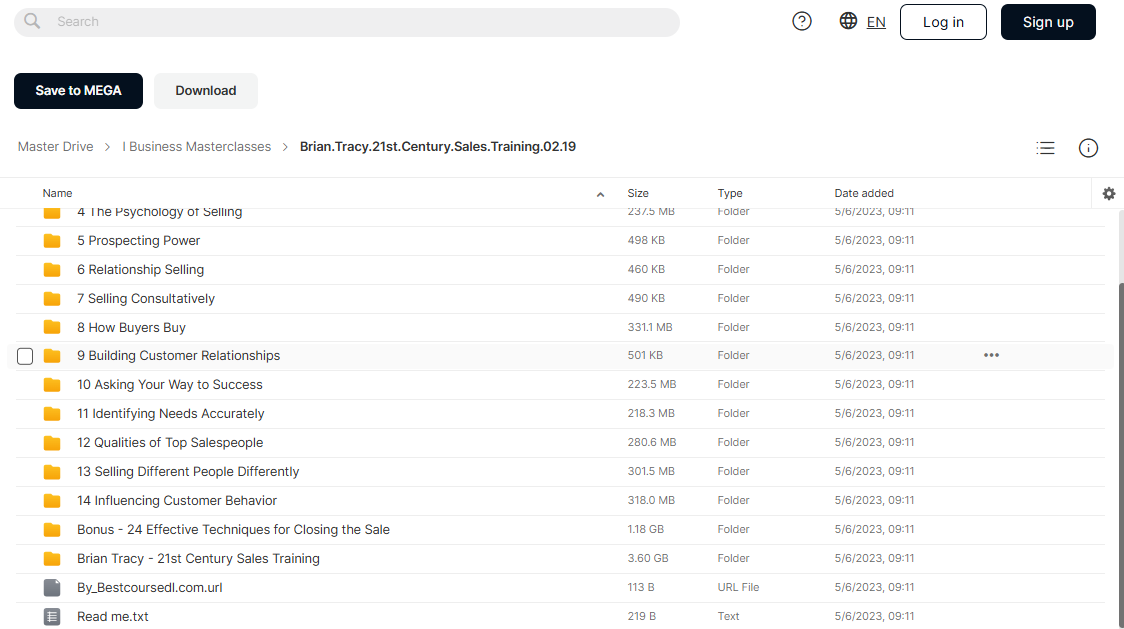The height and width of the screenshot is (629, 1124).
Task: Click the Download button
Action: [206, 90]
